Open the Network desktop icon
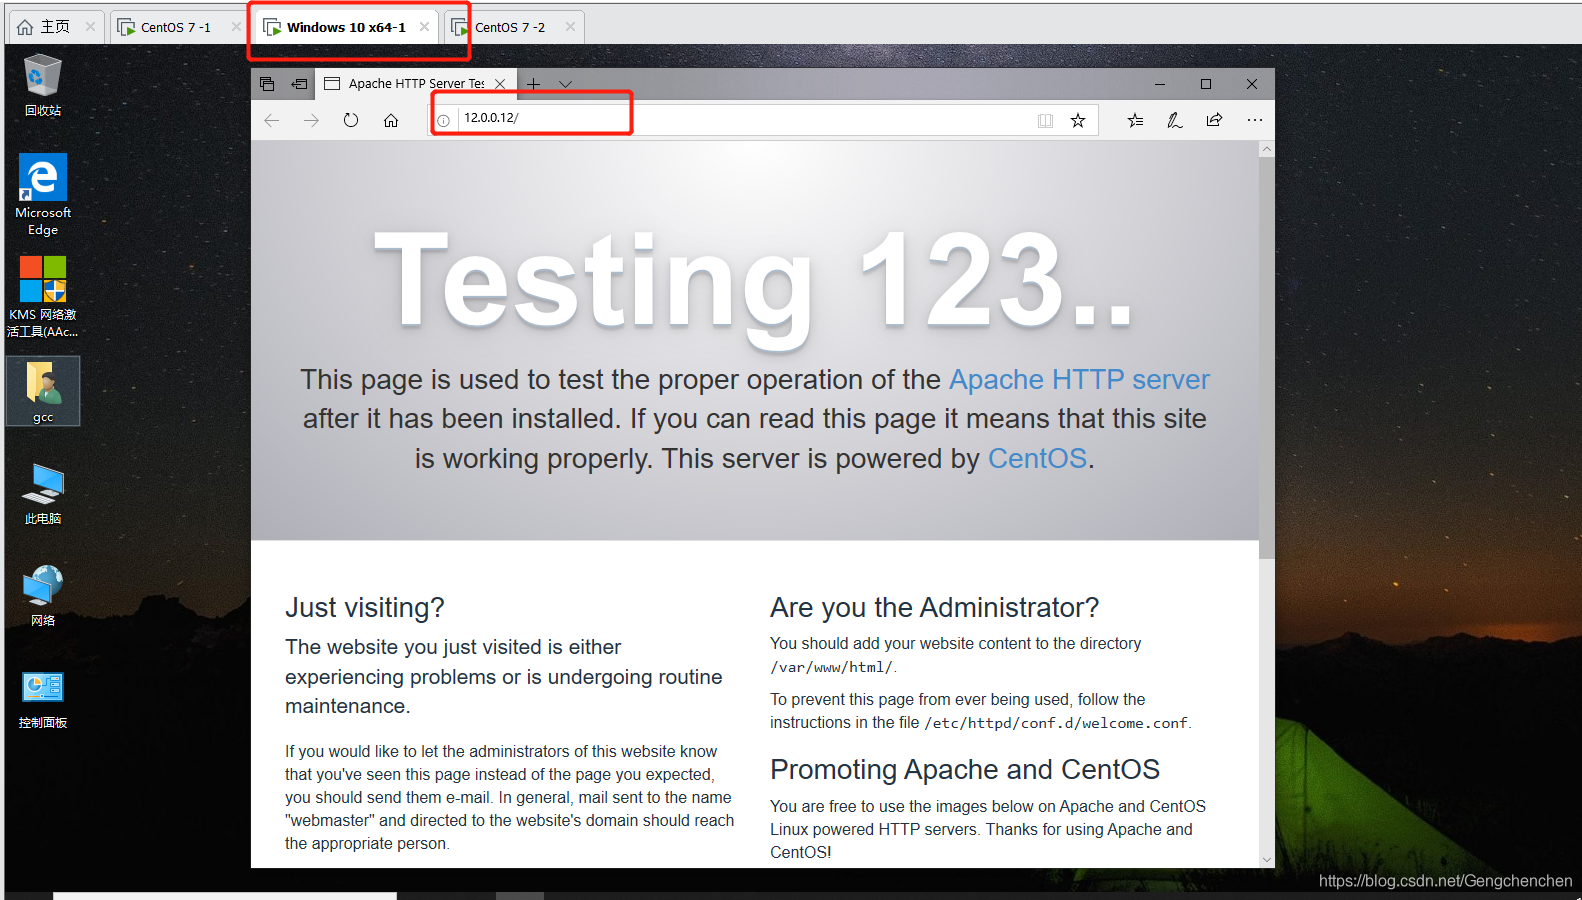1582x900 pixels. (x=43, y=596)
